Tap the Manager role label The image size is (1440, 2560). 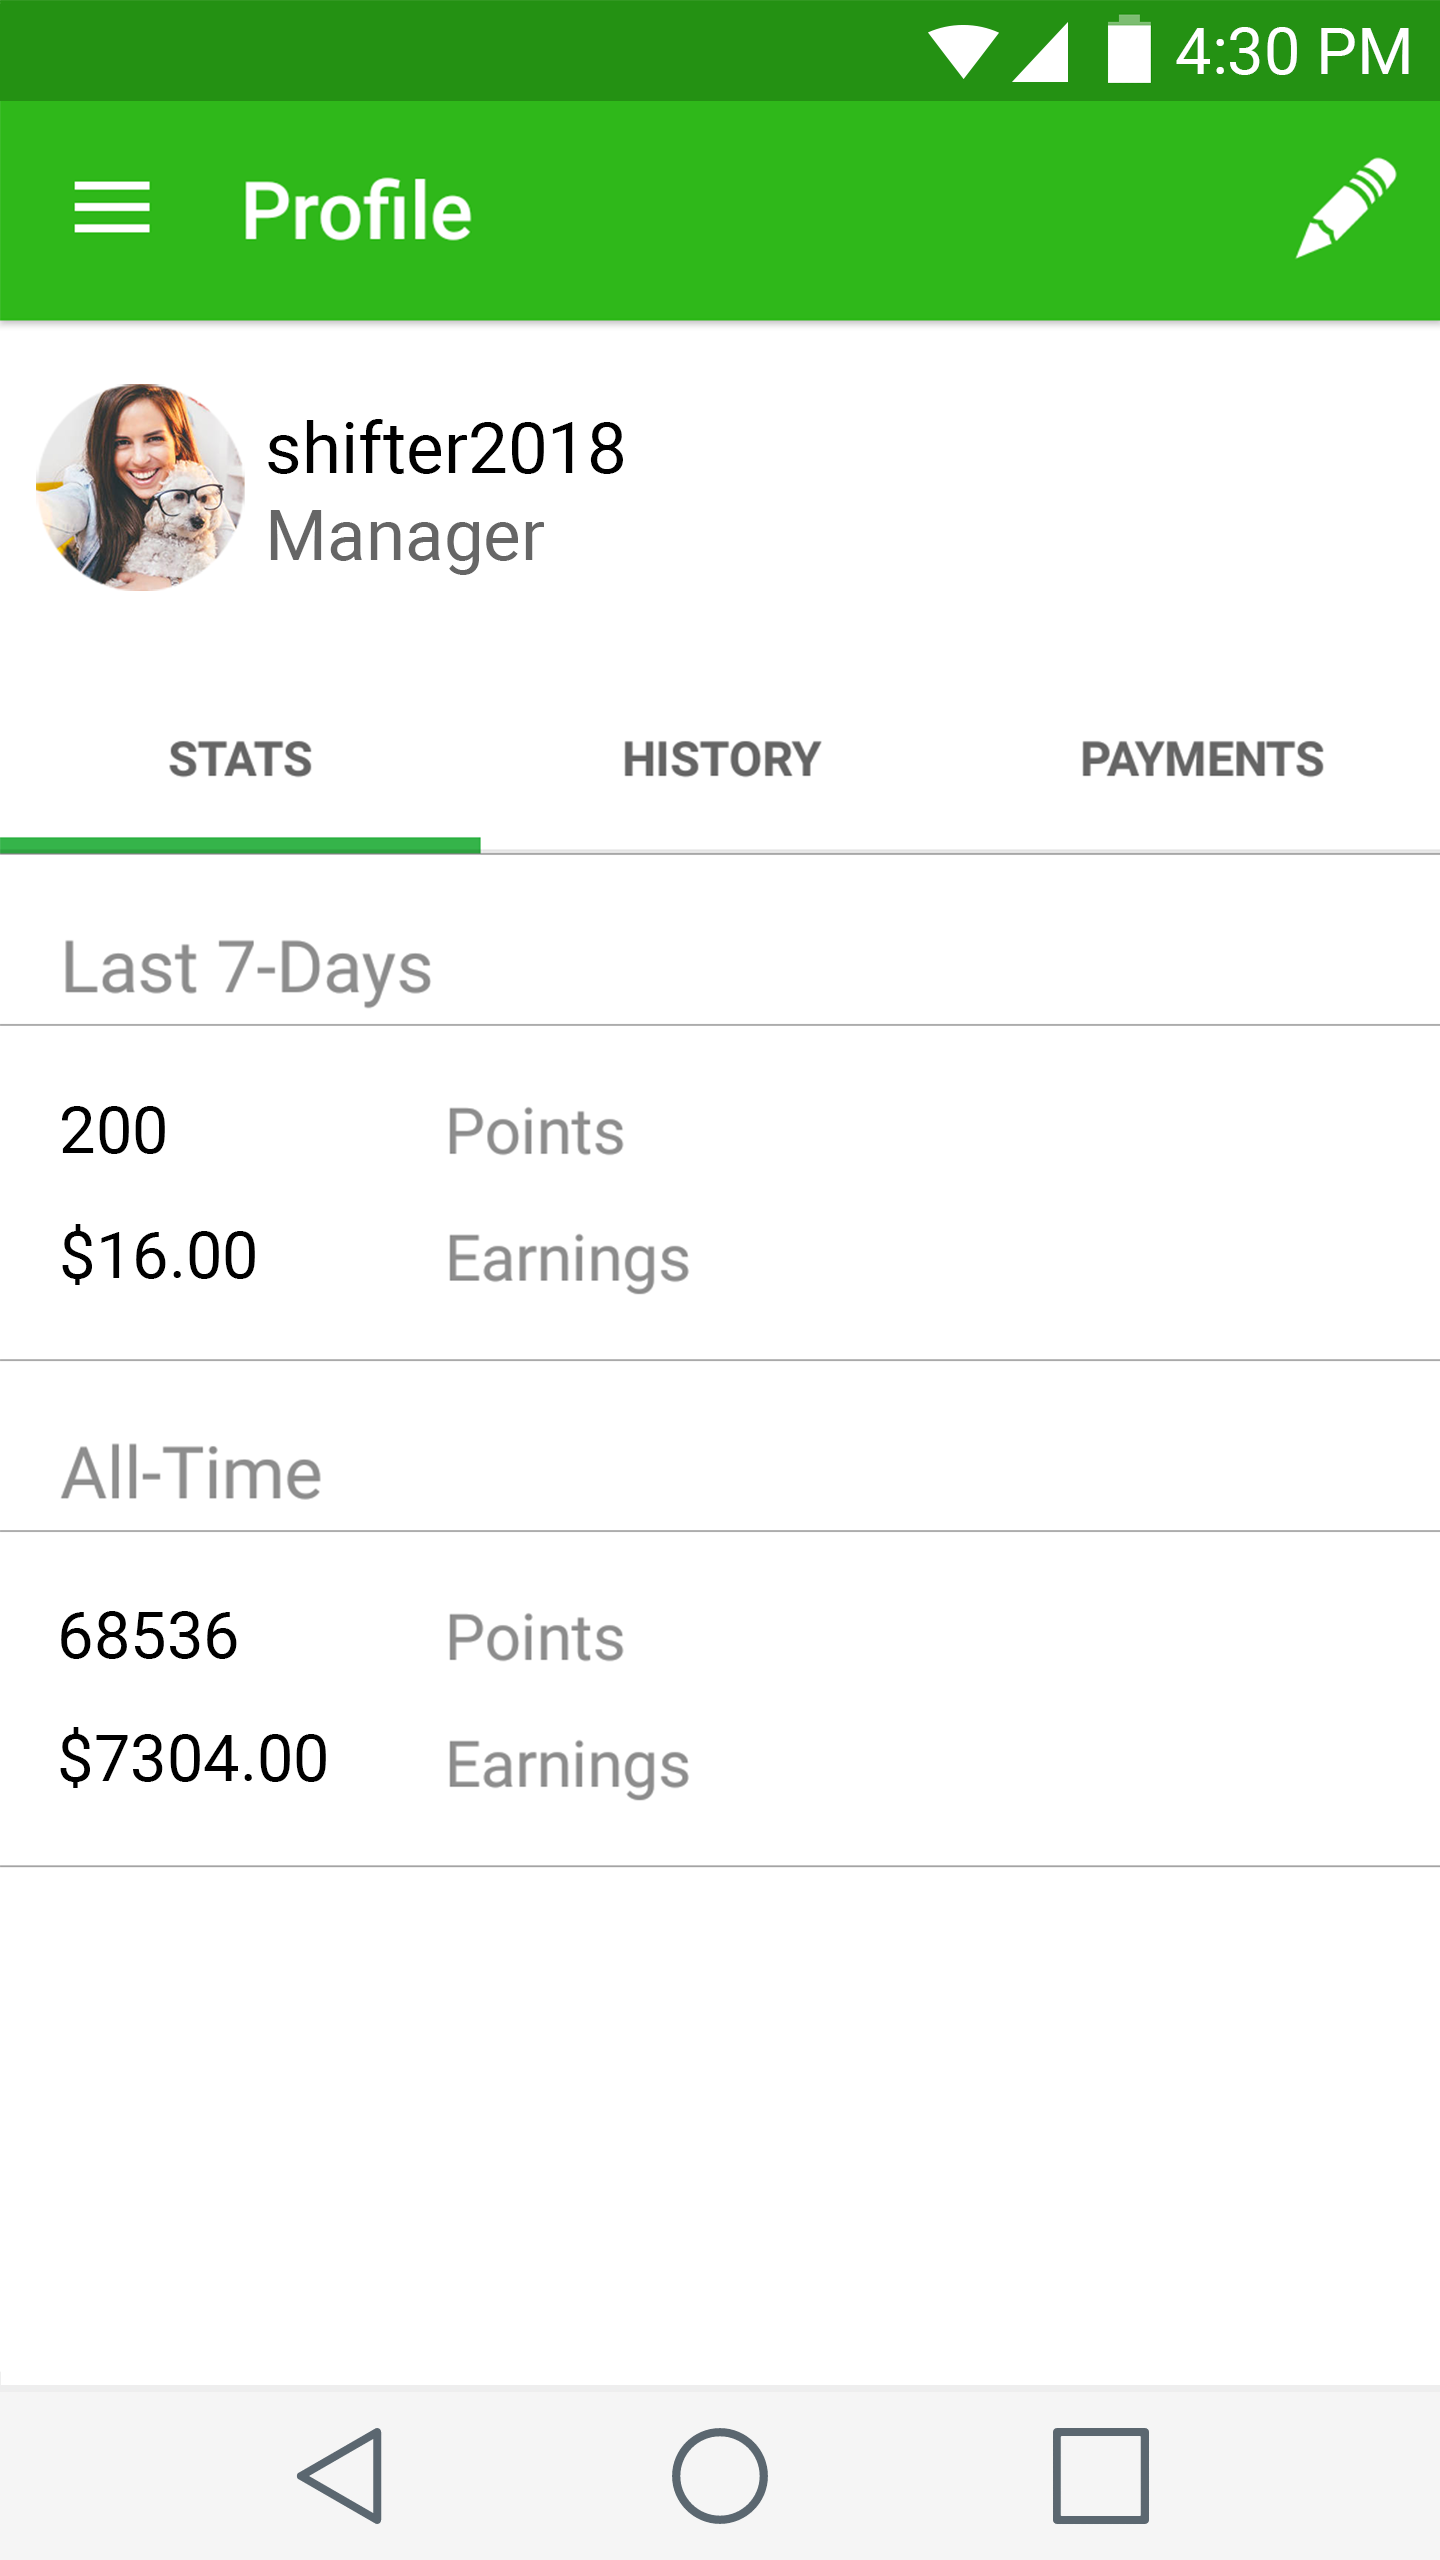(x=405, y=537)
